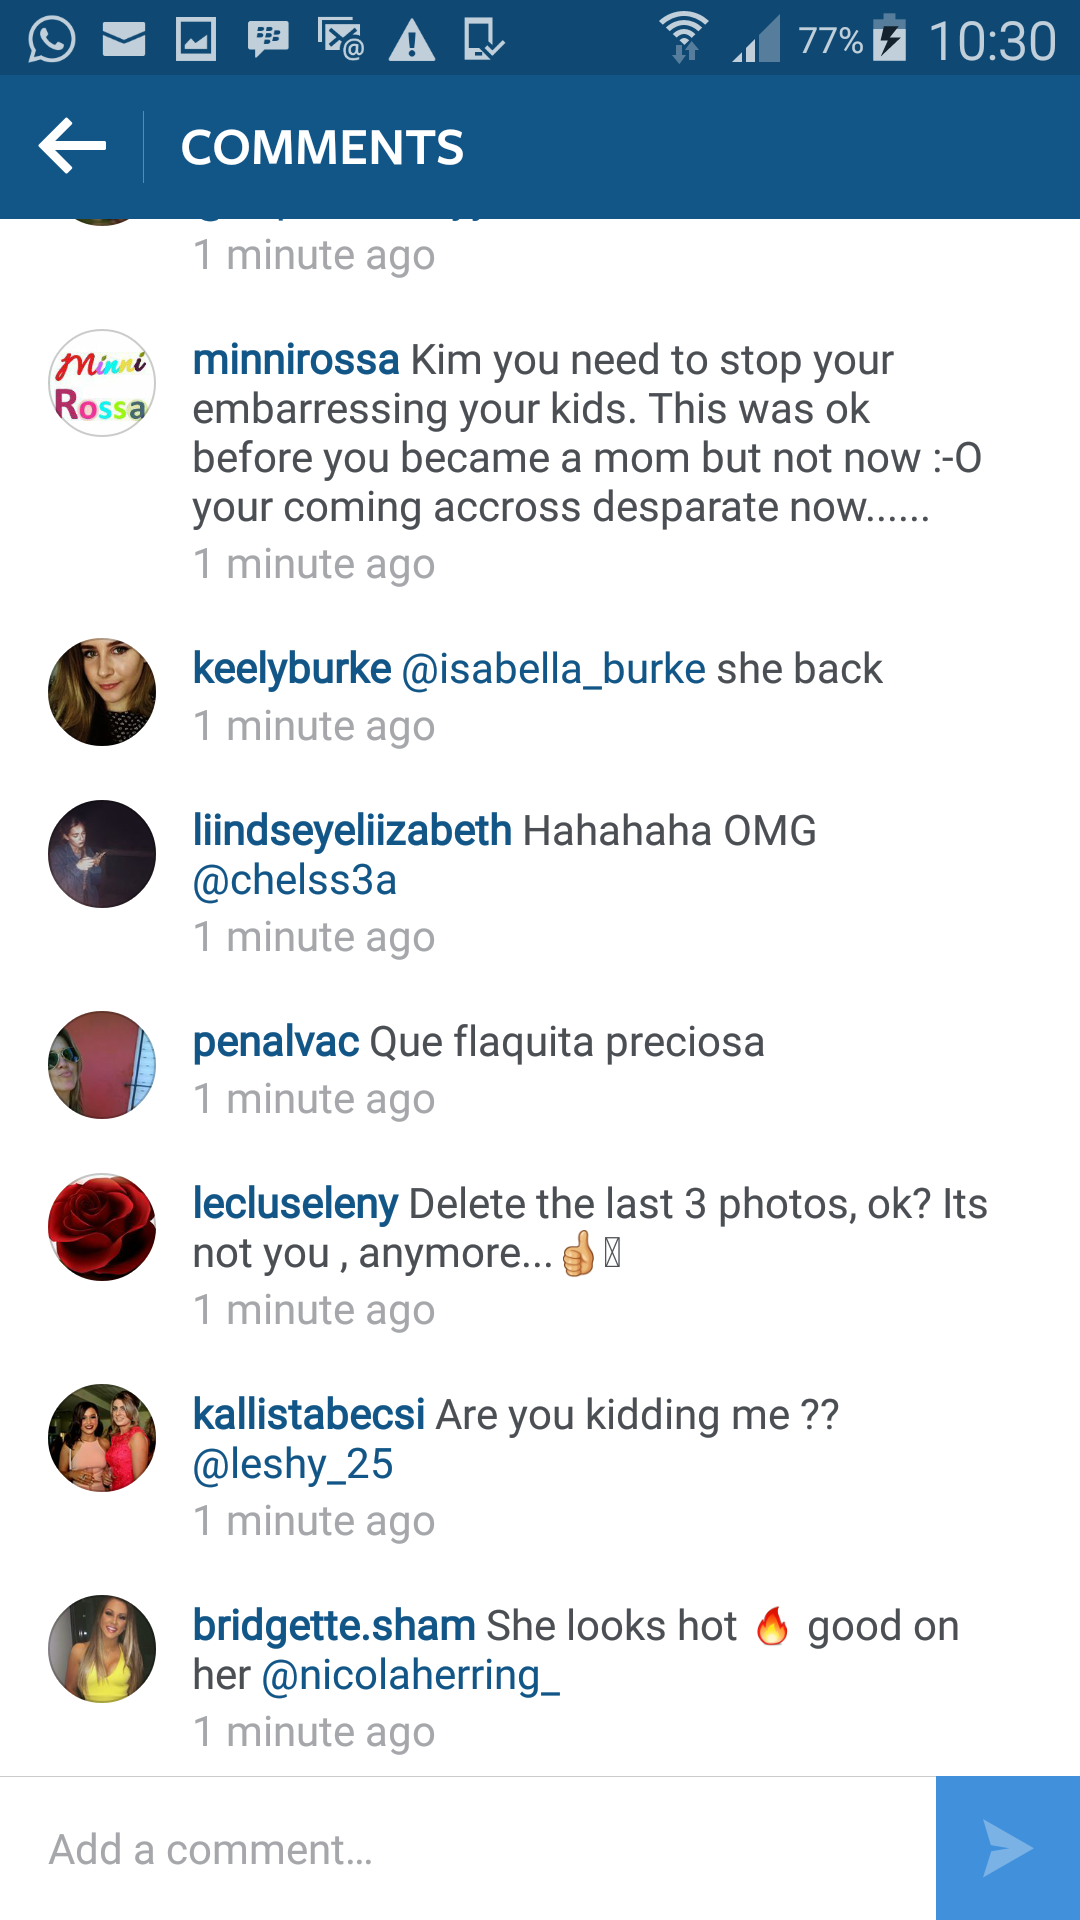Tap the Wi-Fi signal indicator

point(684,38)
